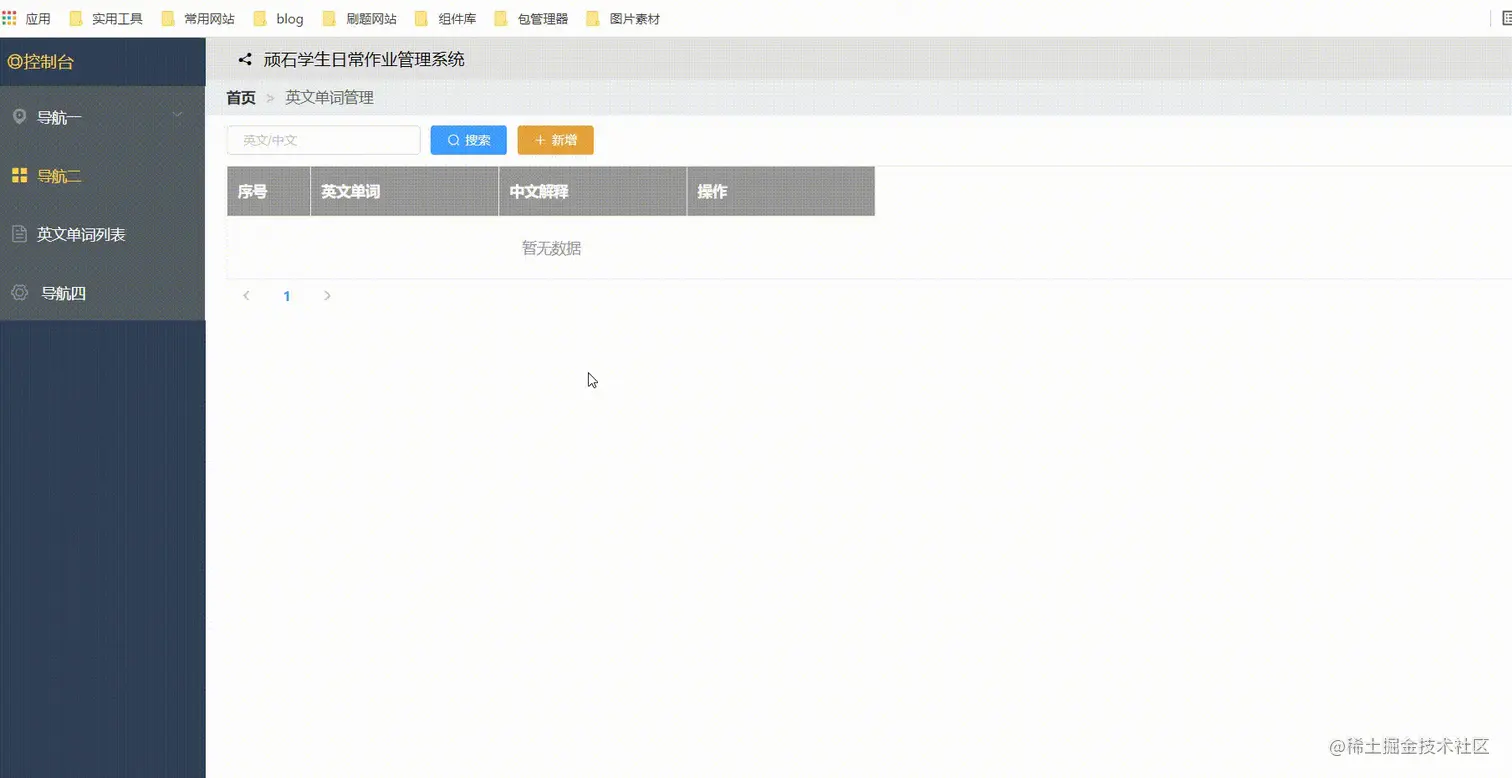Select page 1 in pagination
The width and height of the screenshot is (1512, 778).
287,296
